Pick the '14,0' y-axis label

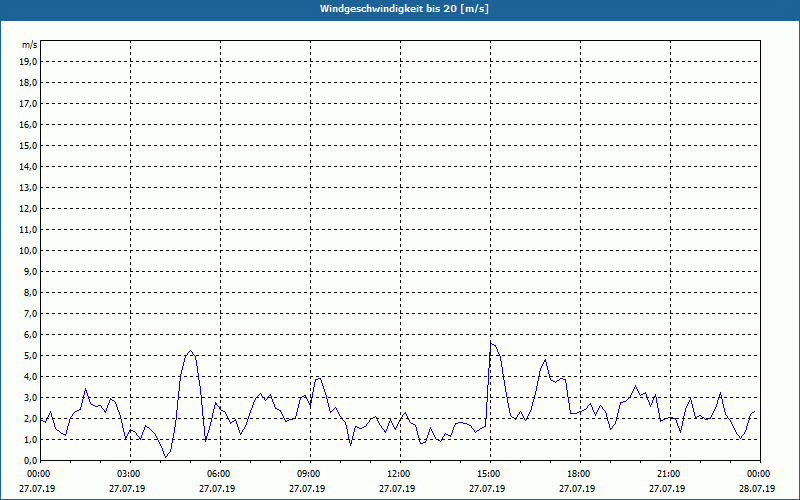[x=28, y=166]
